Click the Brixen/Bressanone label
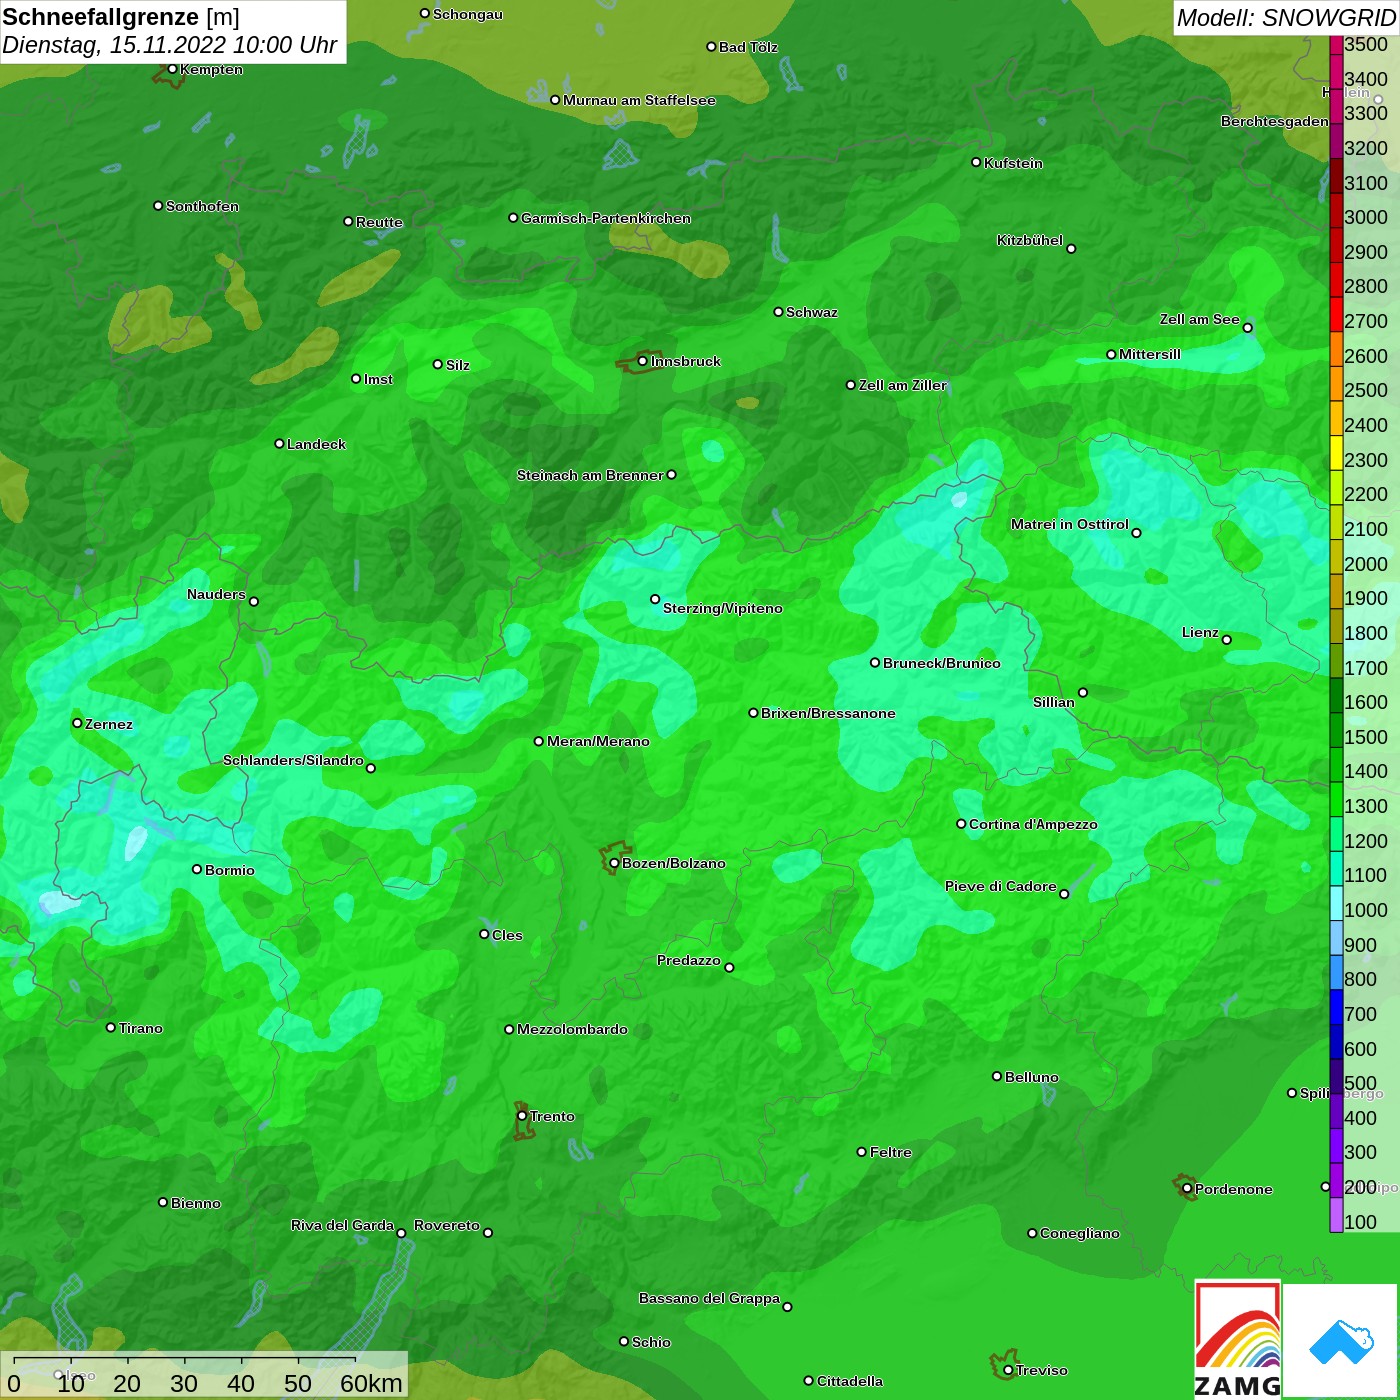The image size is (1400, 1400). 828,713
